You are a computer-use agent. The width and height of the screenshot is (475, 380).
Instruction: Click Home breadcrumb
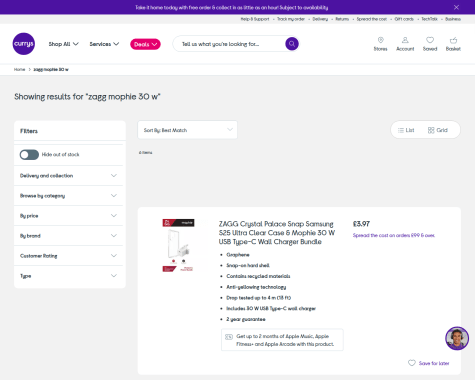click(19, 69)
